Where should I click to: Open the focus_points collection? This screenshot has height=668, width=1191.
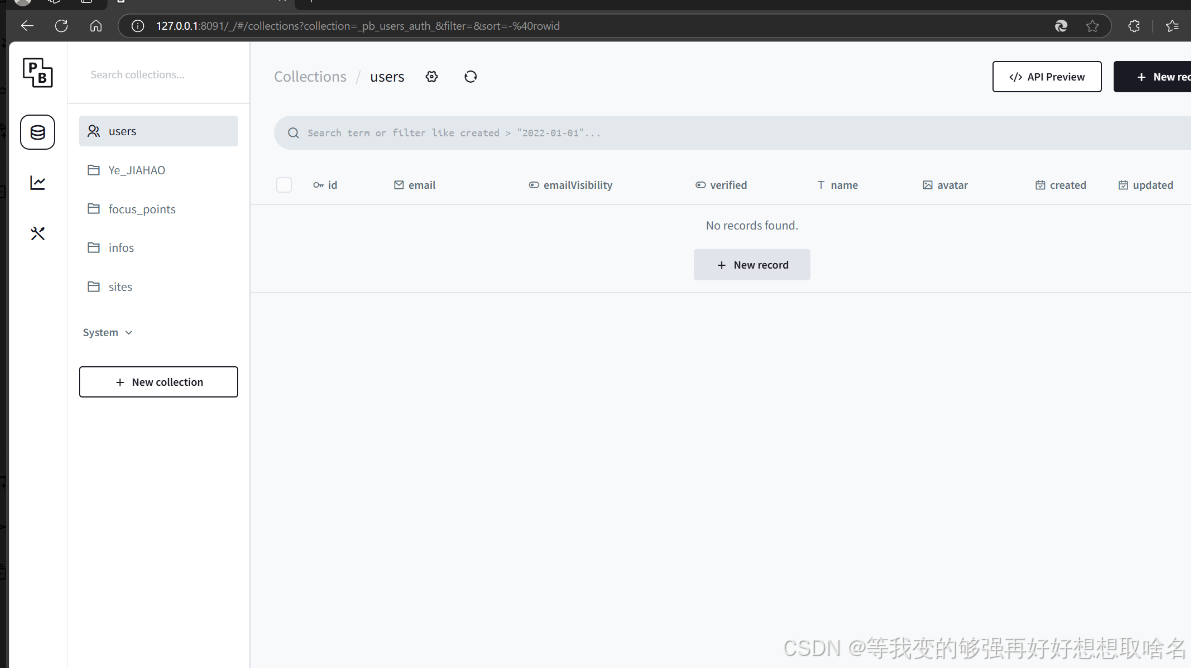(158, 208)
